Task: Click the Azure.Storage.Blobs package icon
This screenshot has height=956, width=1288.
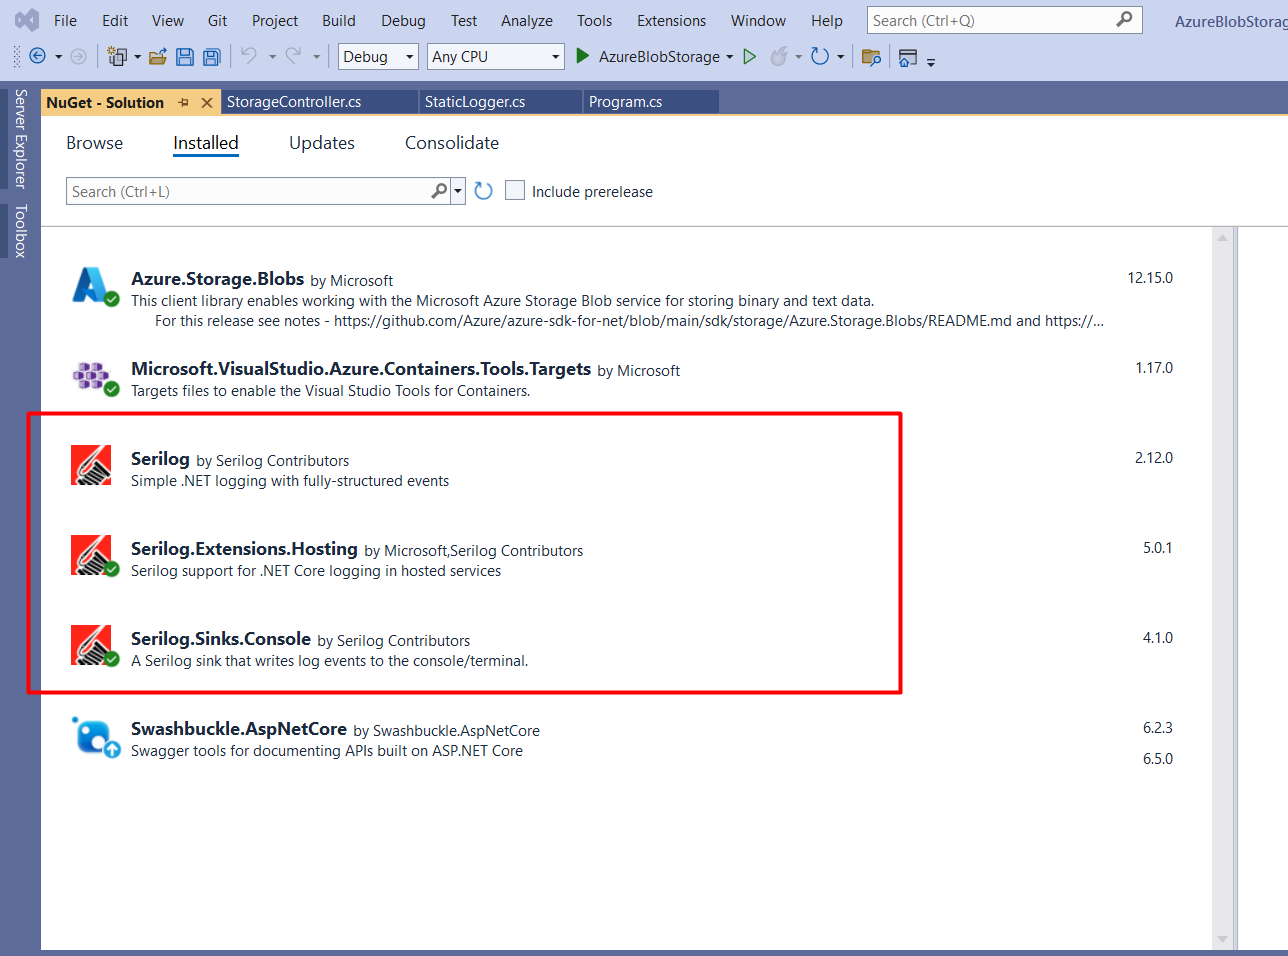Action: pyautogui.click(x=96, y=286)
